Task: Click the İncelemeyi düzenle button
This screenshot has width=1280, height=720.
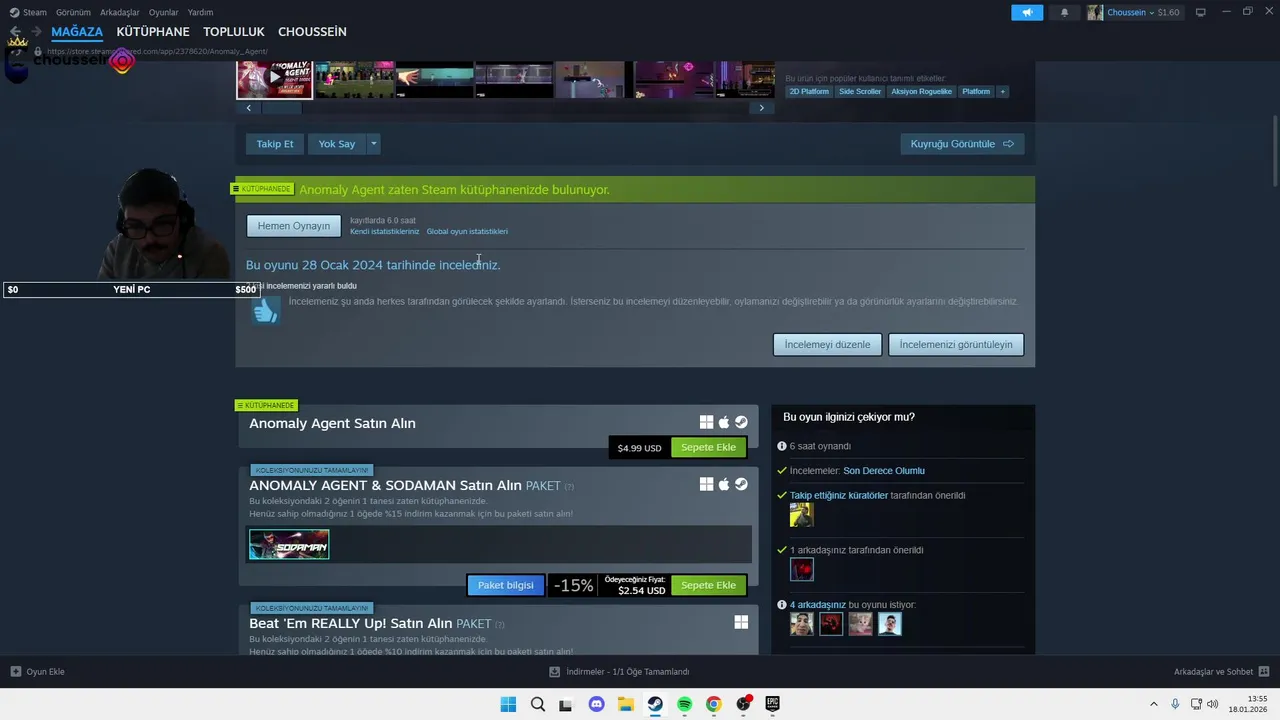Action: [x=827, y=344]
